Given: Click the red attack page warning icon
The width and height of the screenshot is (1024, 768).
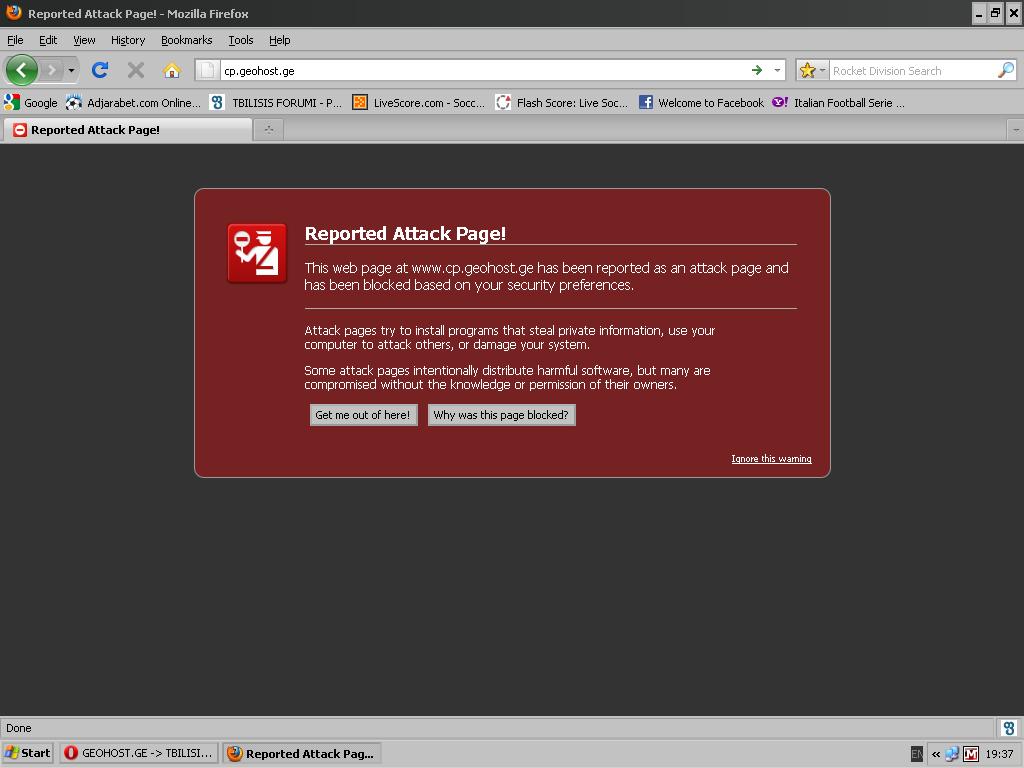Looking at the screenshot, I should click(x=257, y=253).
